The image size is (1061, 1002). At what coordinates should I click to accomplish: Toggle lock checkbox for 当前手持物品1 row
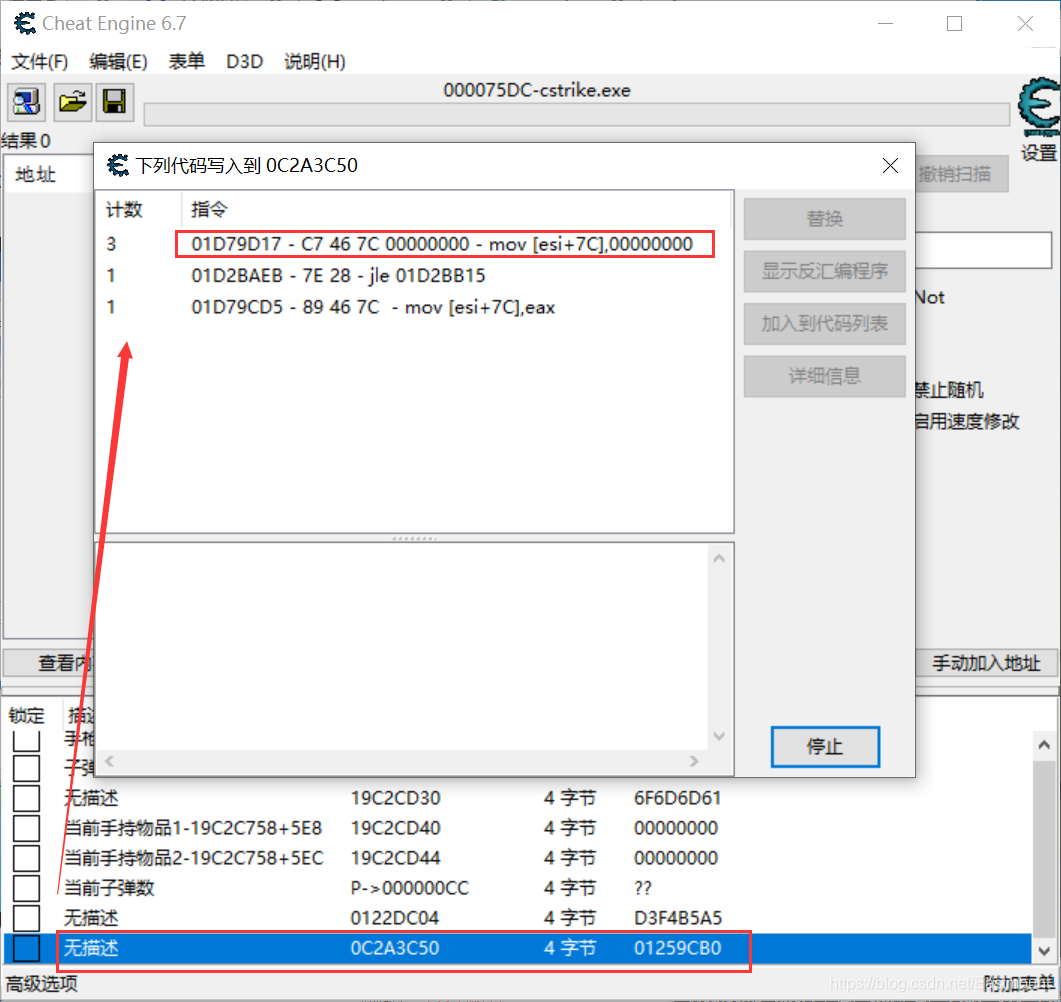point(26,828)
